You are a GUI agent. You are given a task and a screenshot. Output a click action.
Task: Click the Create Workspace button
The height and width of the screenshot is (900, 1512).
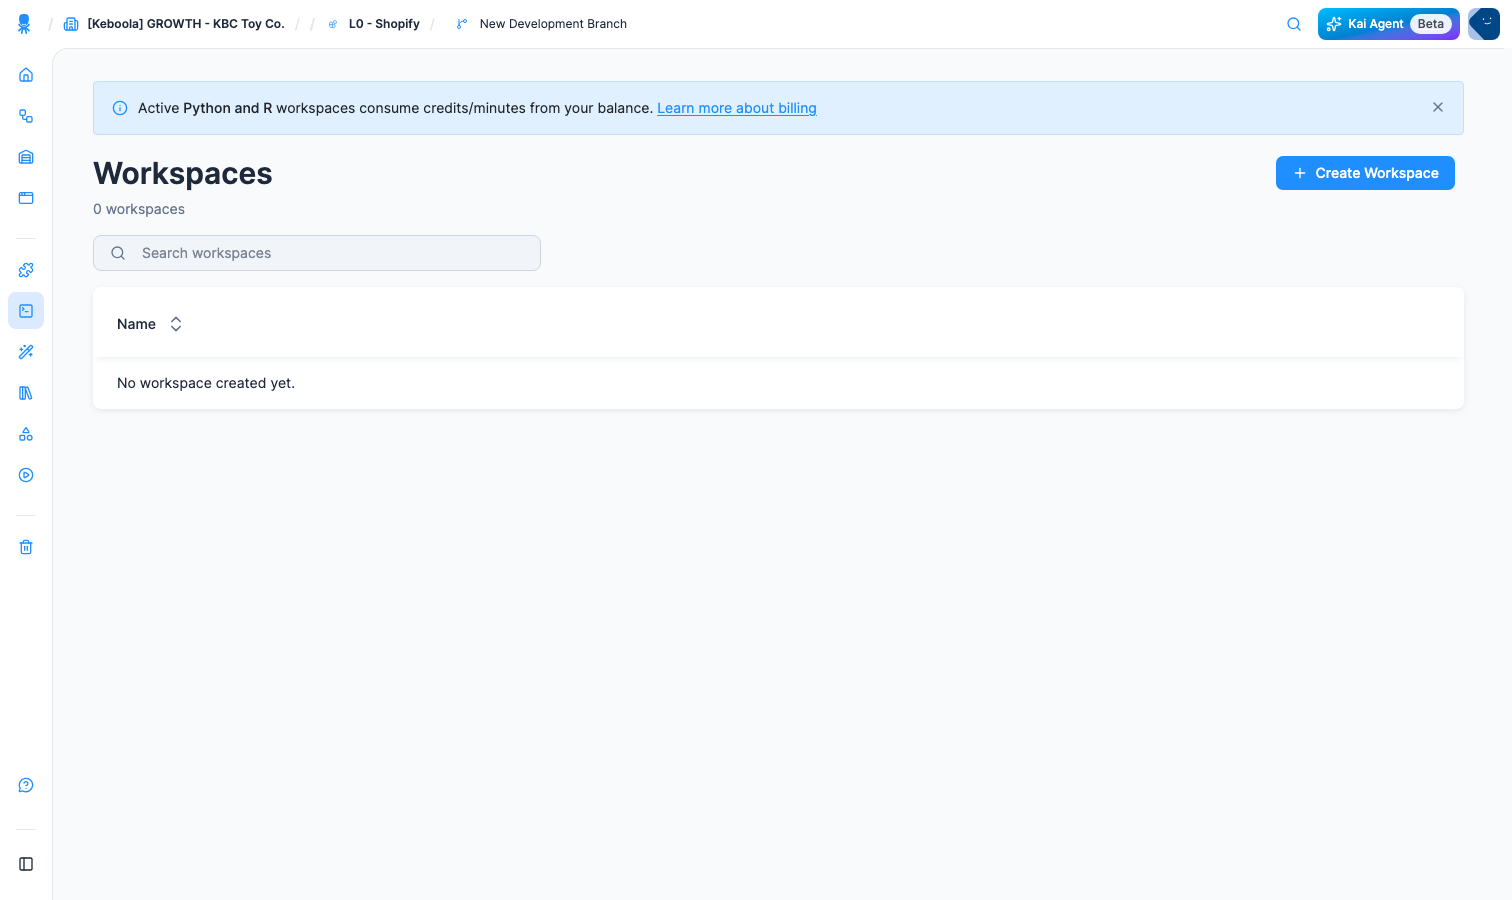[x=1365, y=173]
